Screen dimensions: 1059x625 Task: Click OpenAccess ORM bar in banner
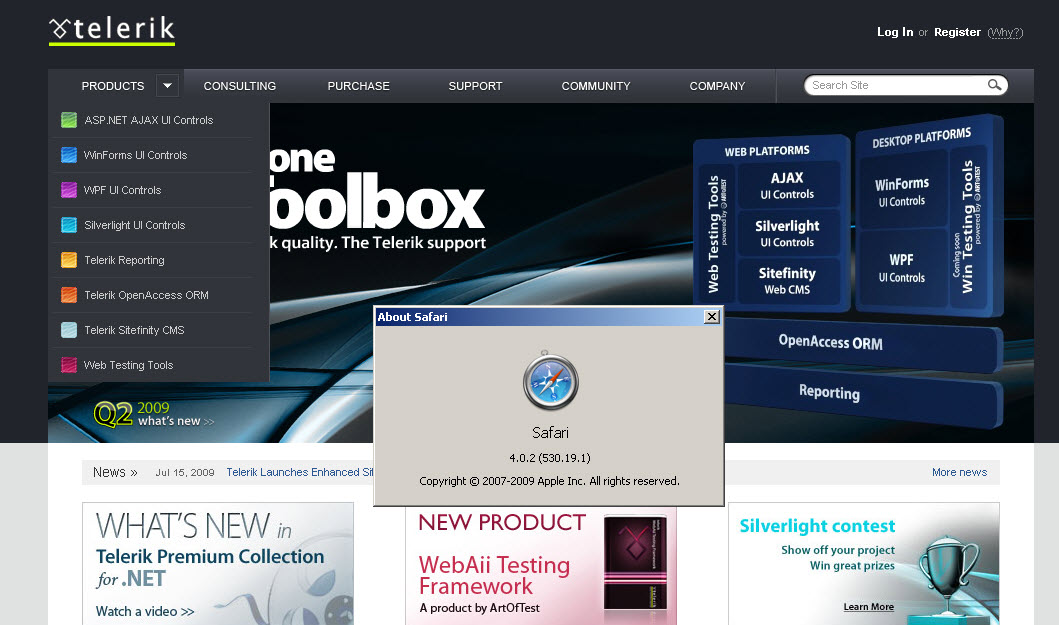point(862,346)
